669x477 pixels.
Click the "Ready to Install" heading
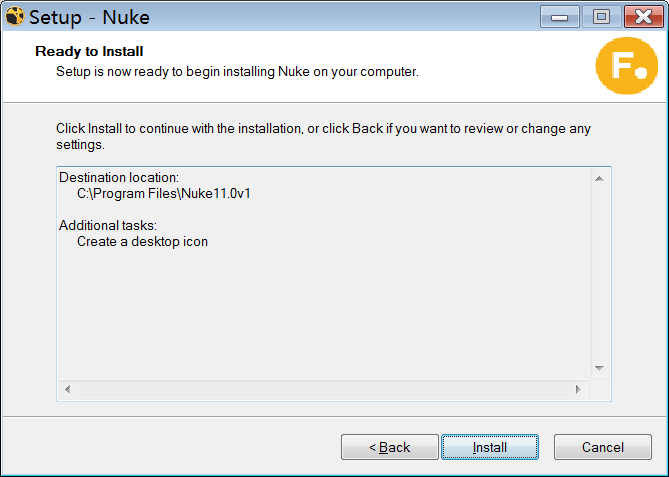pos(89,51)
